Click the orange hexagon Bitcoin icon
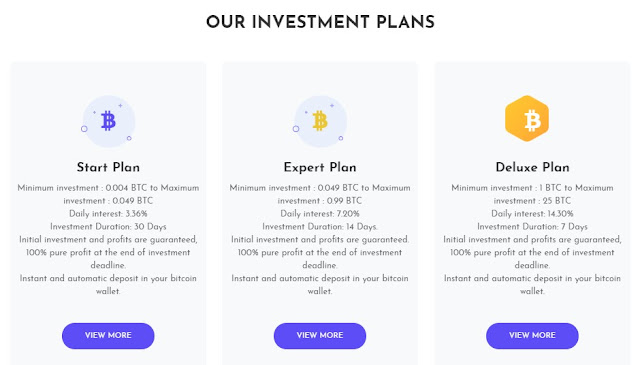This screenshot has height=365, width=640. pyautogui.click(x=527, y=118)
